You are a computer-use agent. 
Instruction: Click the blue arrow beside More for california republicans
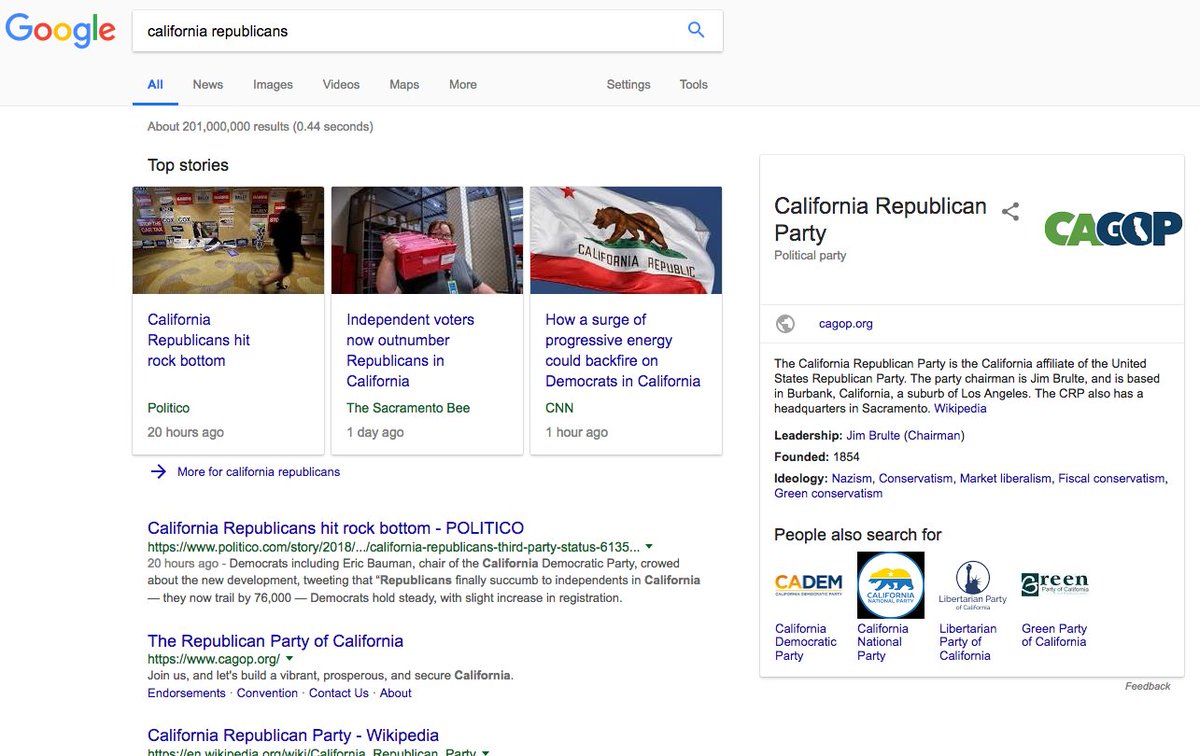pos(157,472)
